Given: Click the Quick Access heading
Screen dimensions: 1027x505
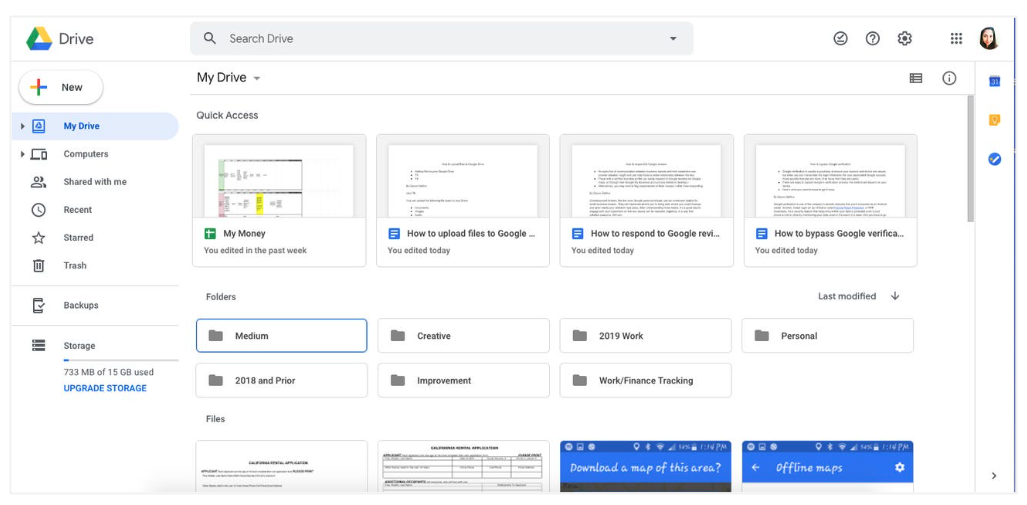Looking at the screenshot, I should 227,115.
